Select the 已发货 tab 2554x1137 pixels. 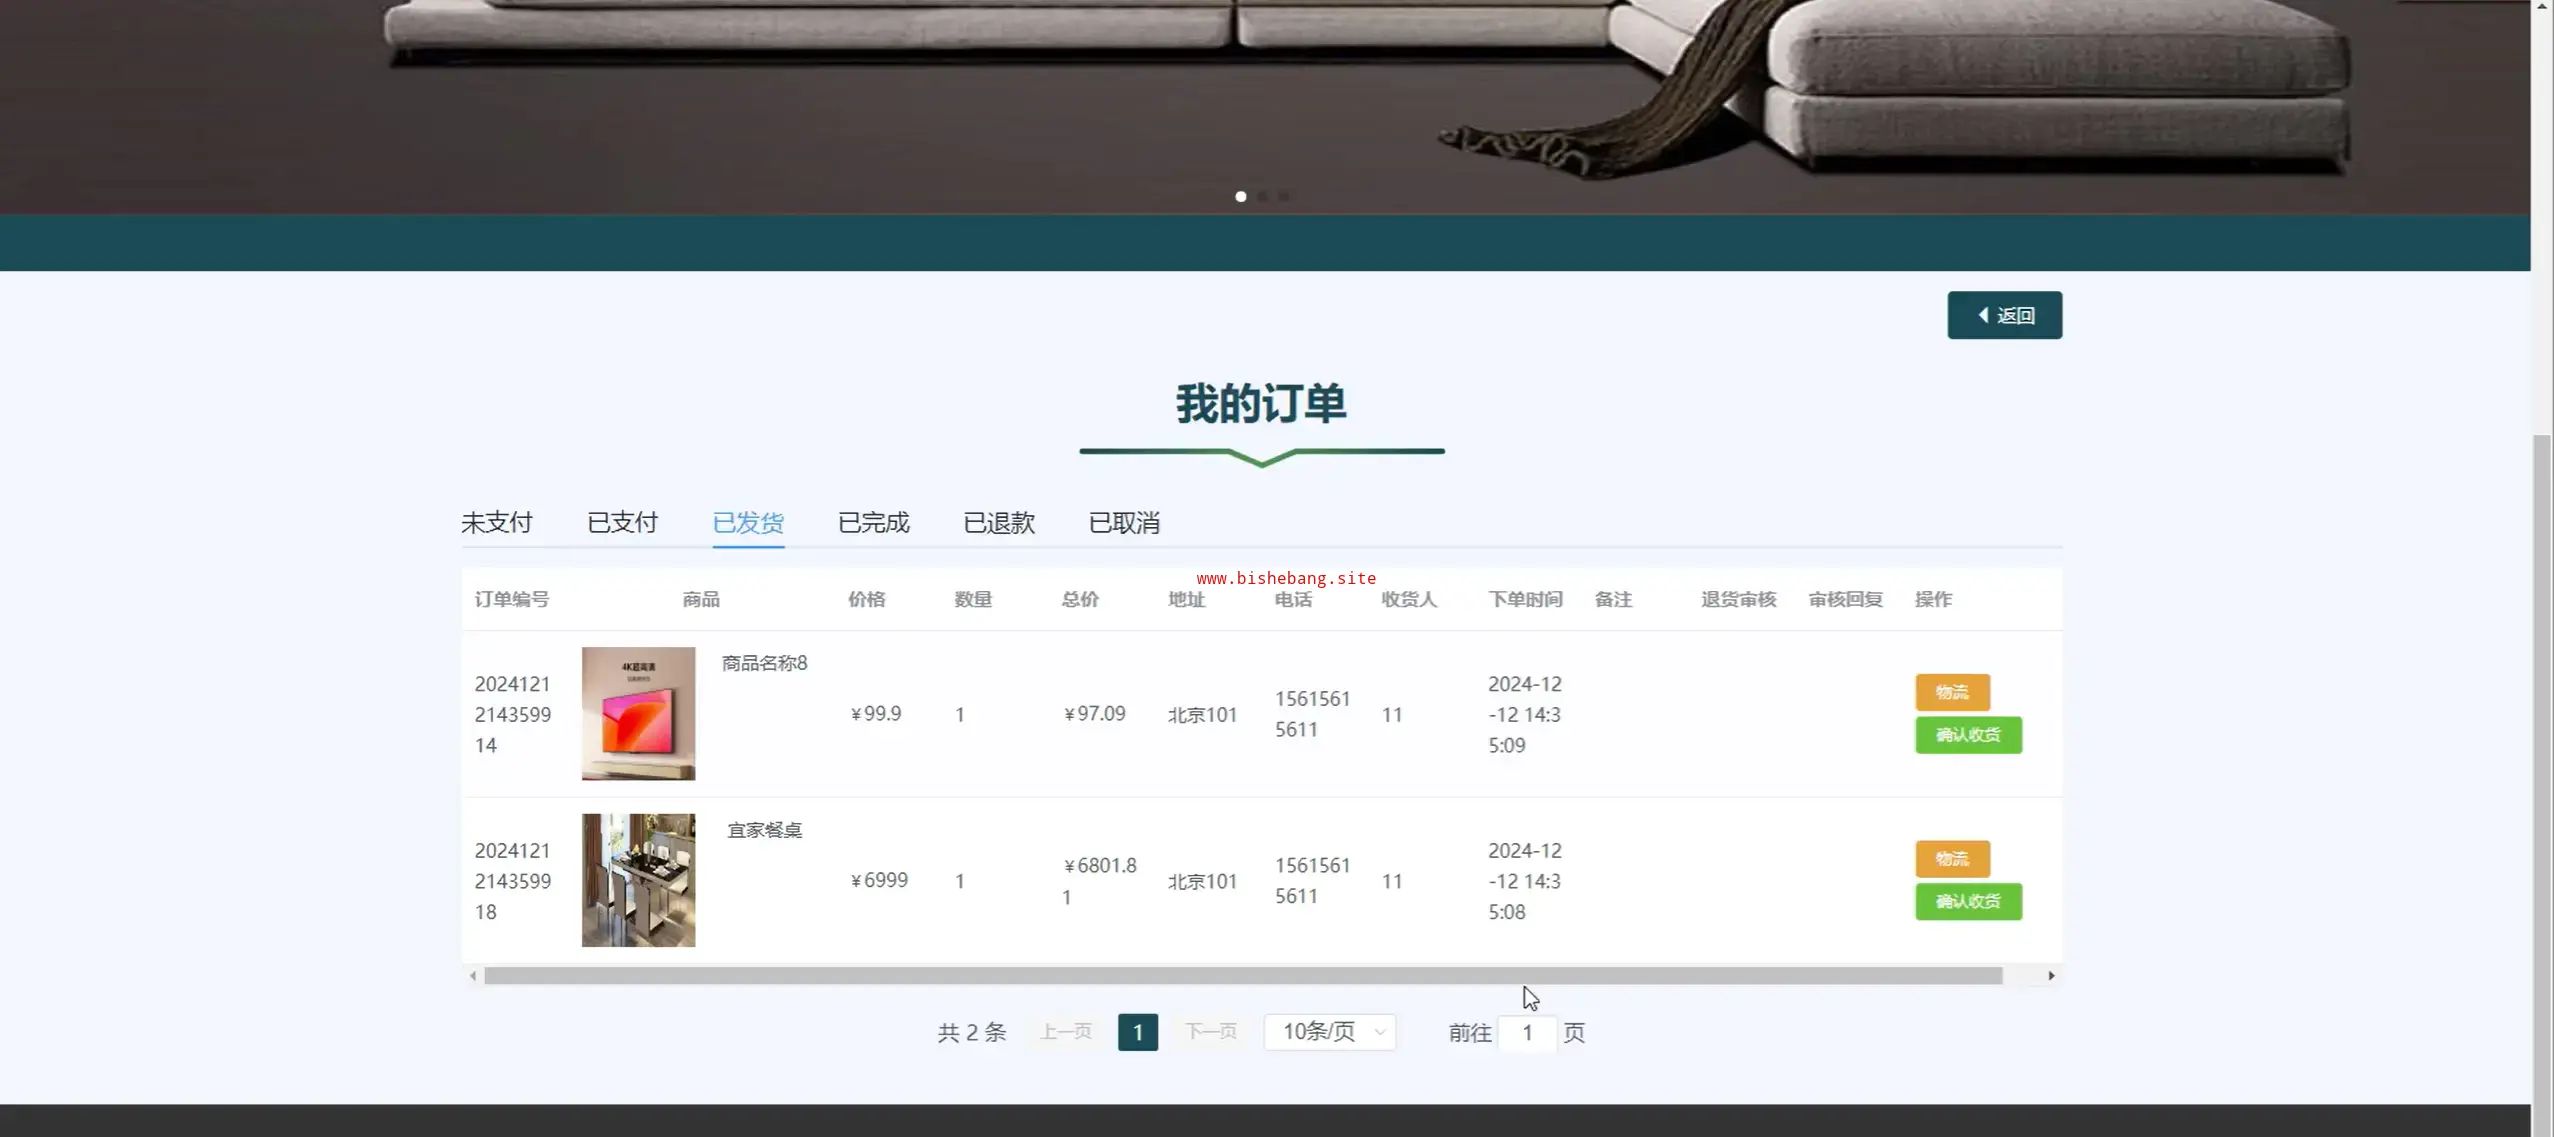coord(747,522)
